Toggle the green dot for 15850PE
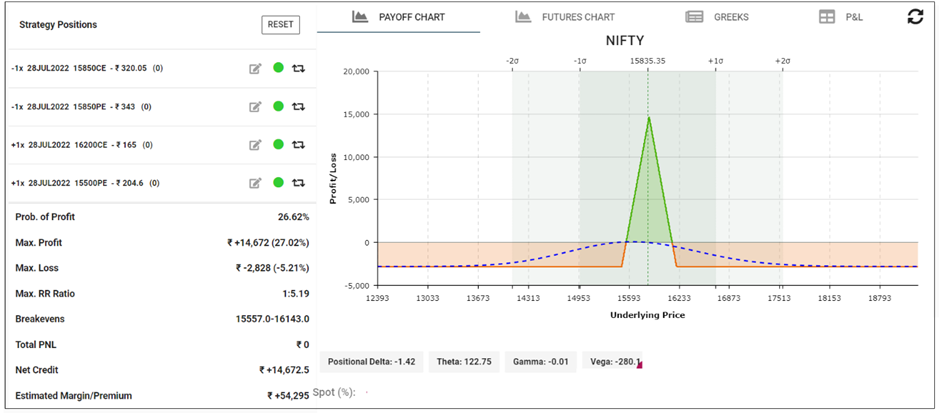This screenshot has width=939, height=413. 278,106
